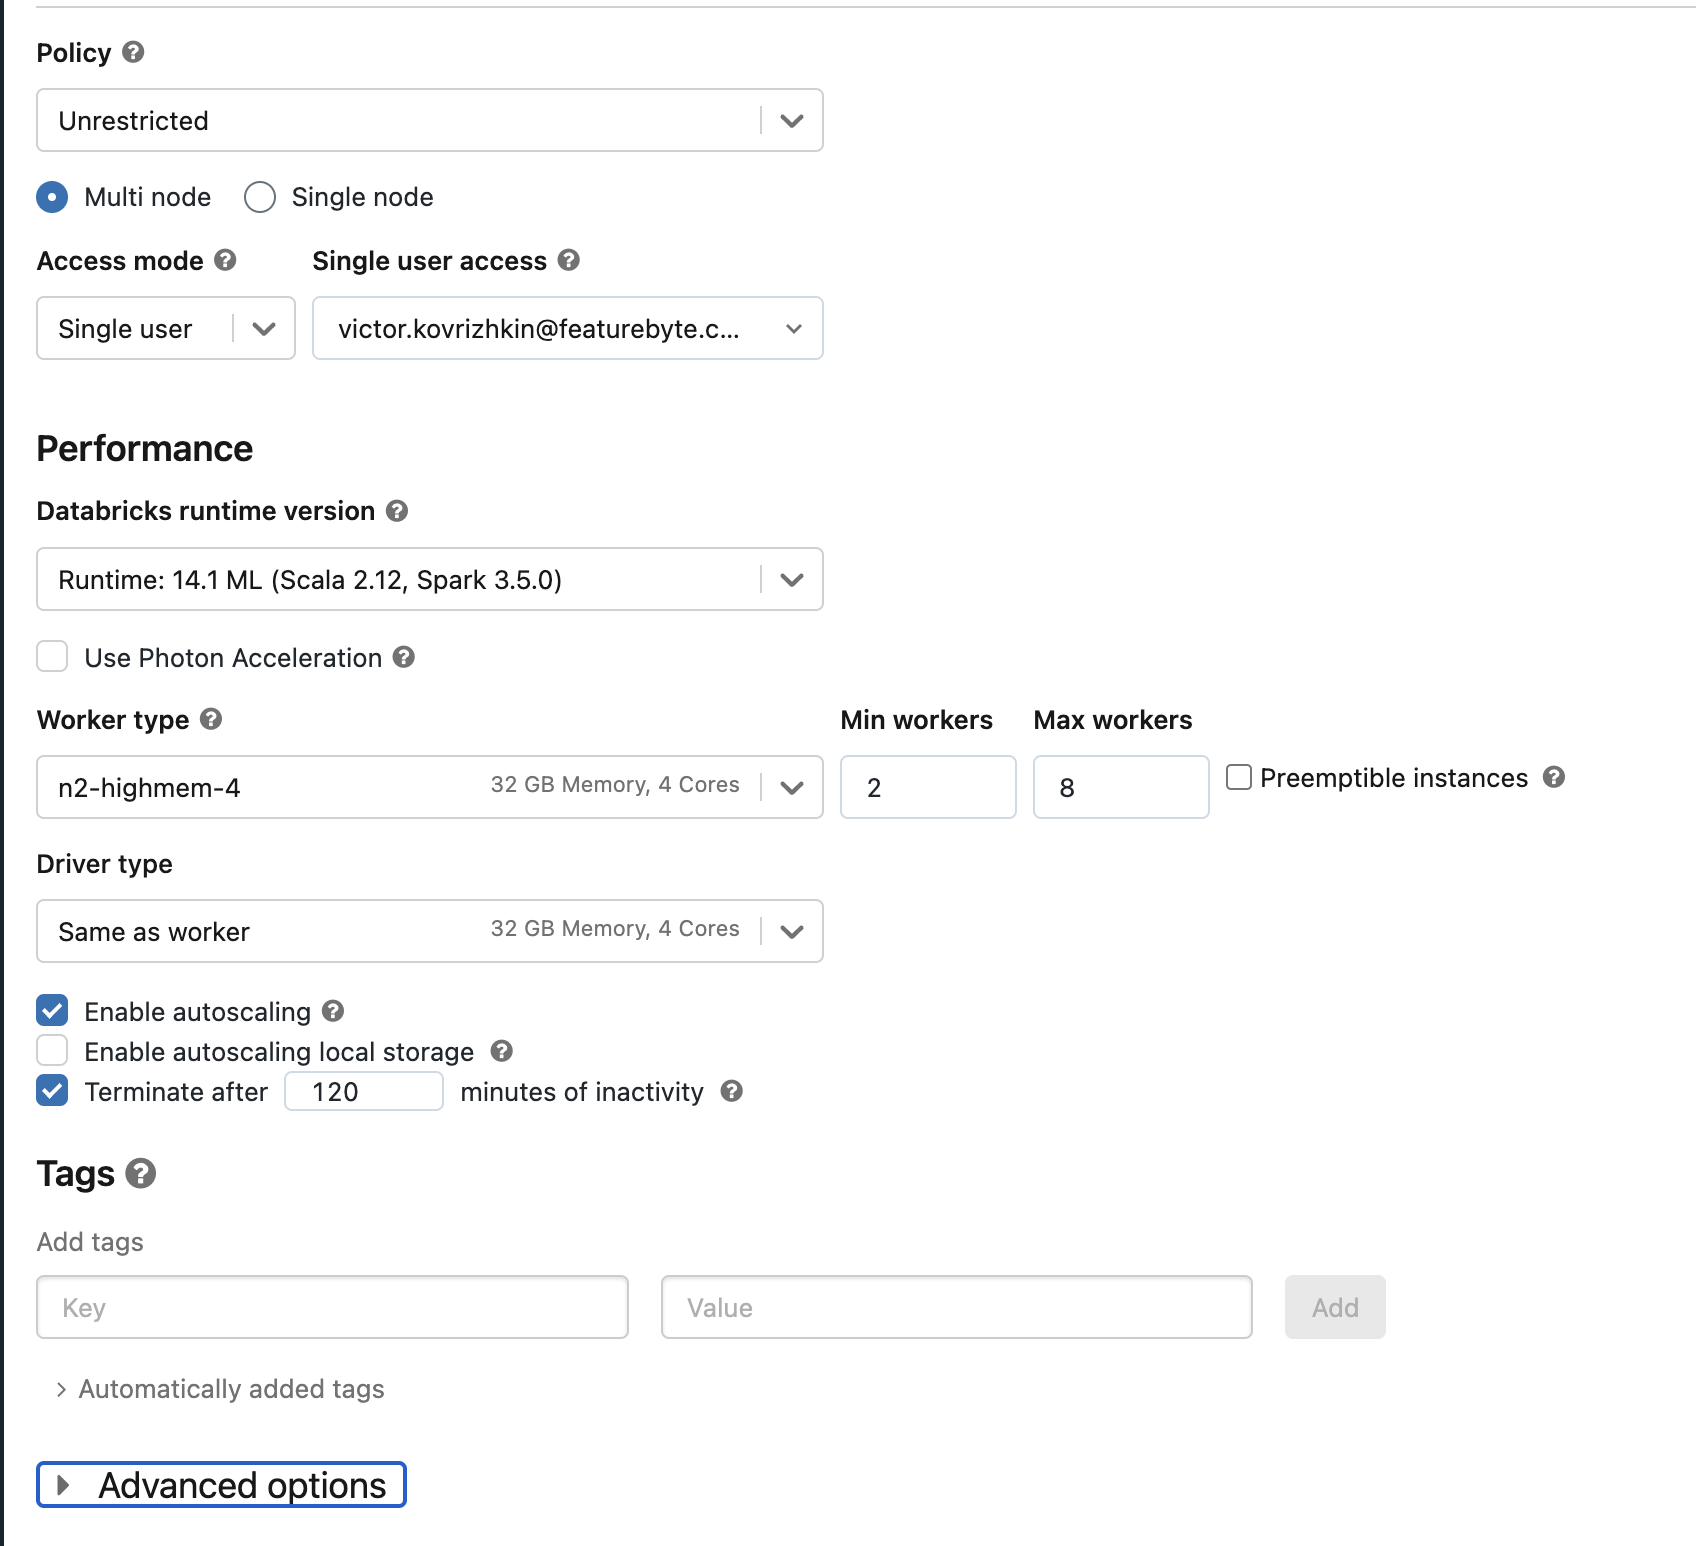1696x1546 pixels.
Task: Click the minutes of inactivity help icon
Action: point(731,1091)
